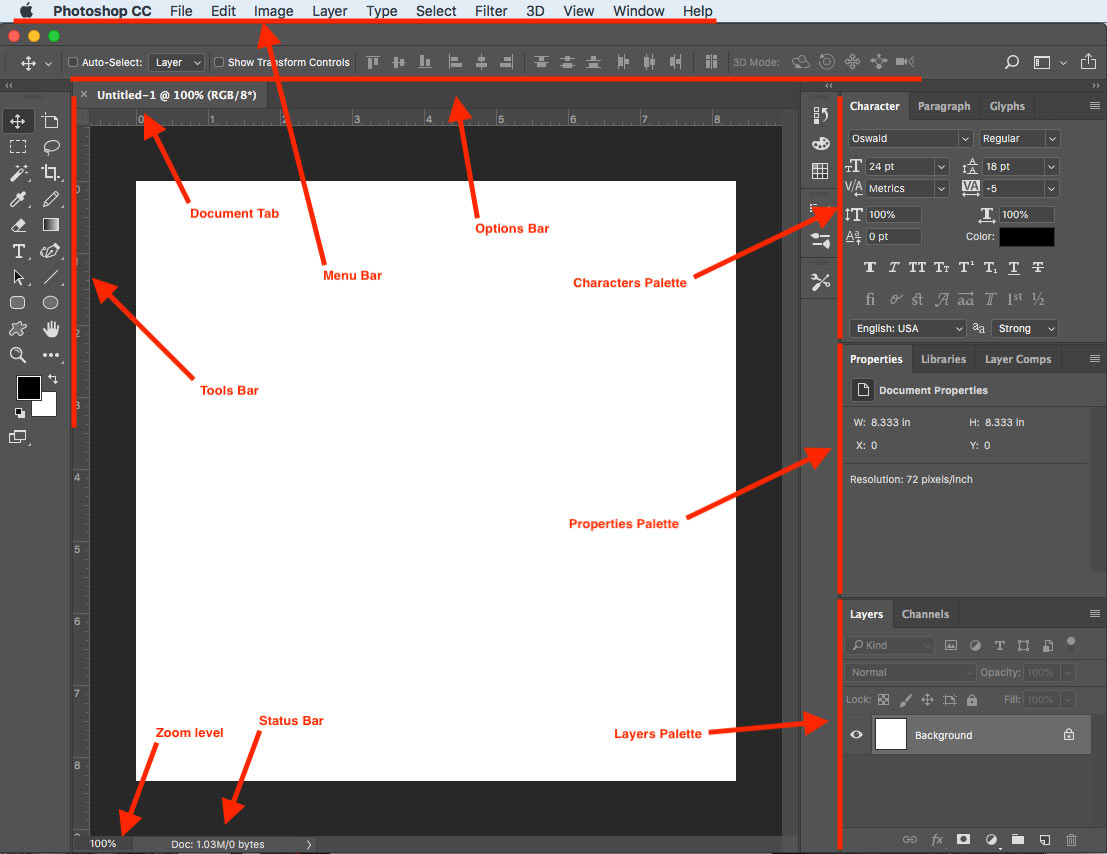
Task: Select the Path Selection arrow tool
Action: tap(18, 277)
